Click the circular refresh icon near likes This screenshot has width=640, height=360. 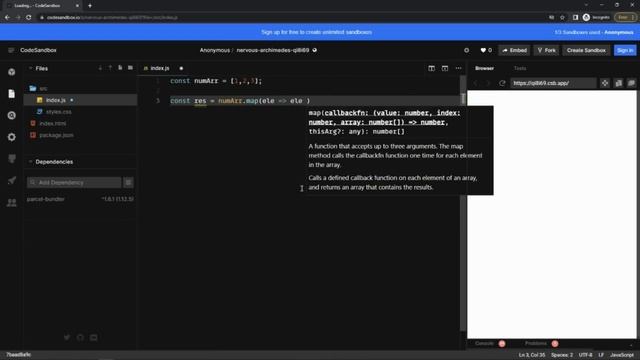[467, 50]
